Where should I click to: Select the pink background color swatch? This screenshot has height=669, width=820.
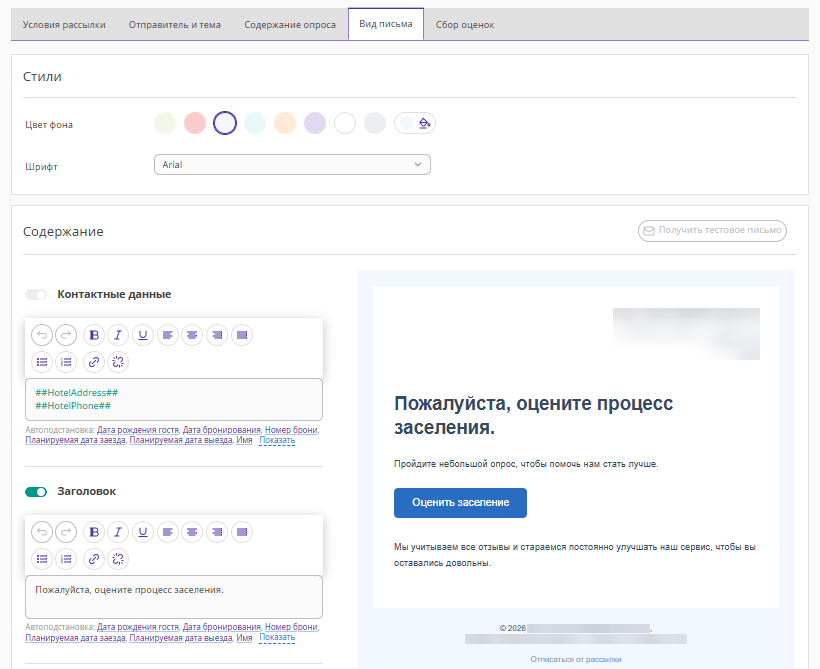click(195, 123)
